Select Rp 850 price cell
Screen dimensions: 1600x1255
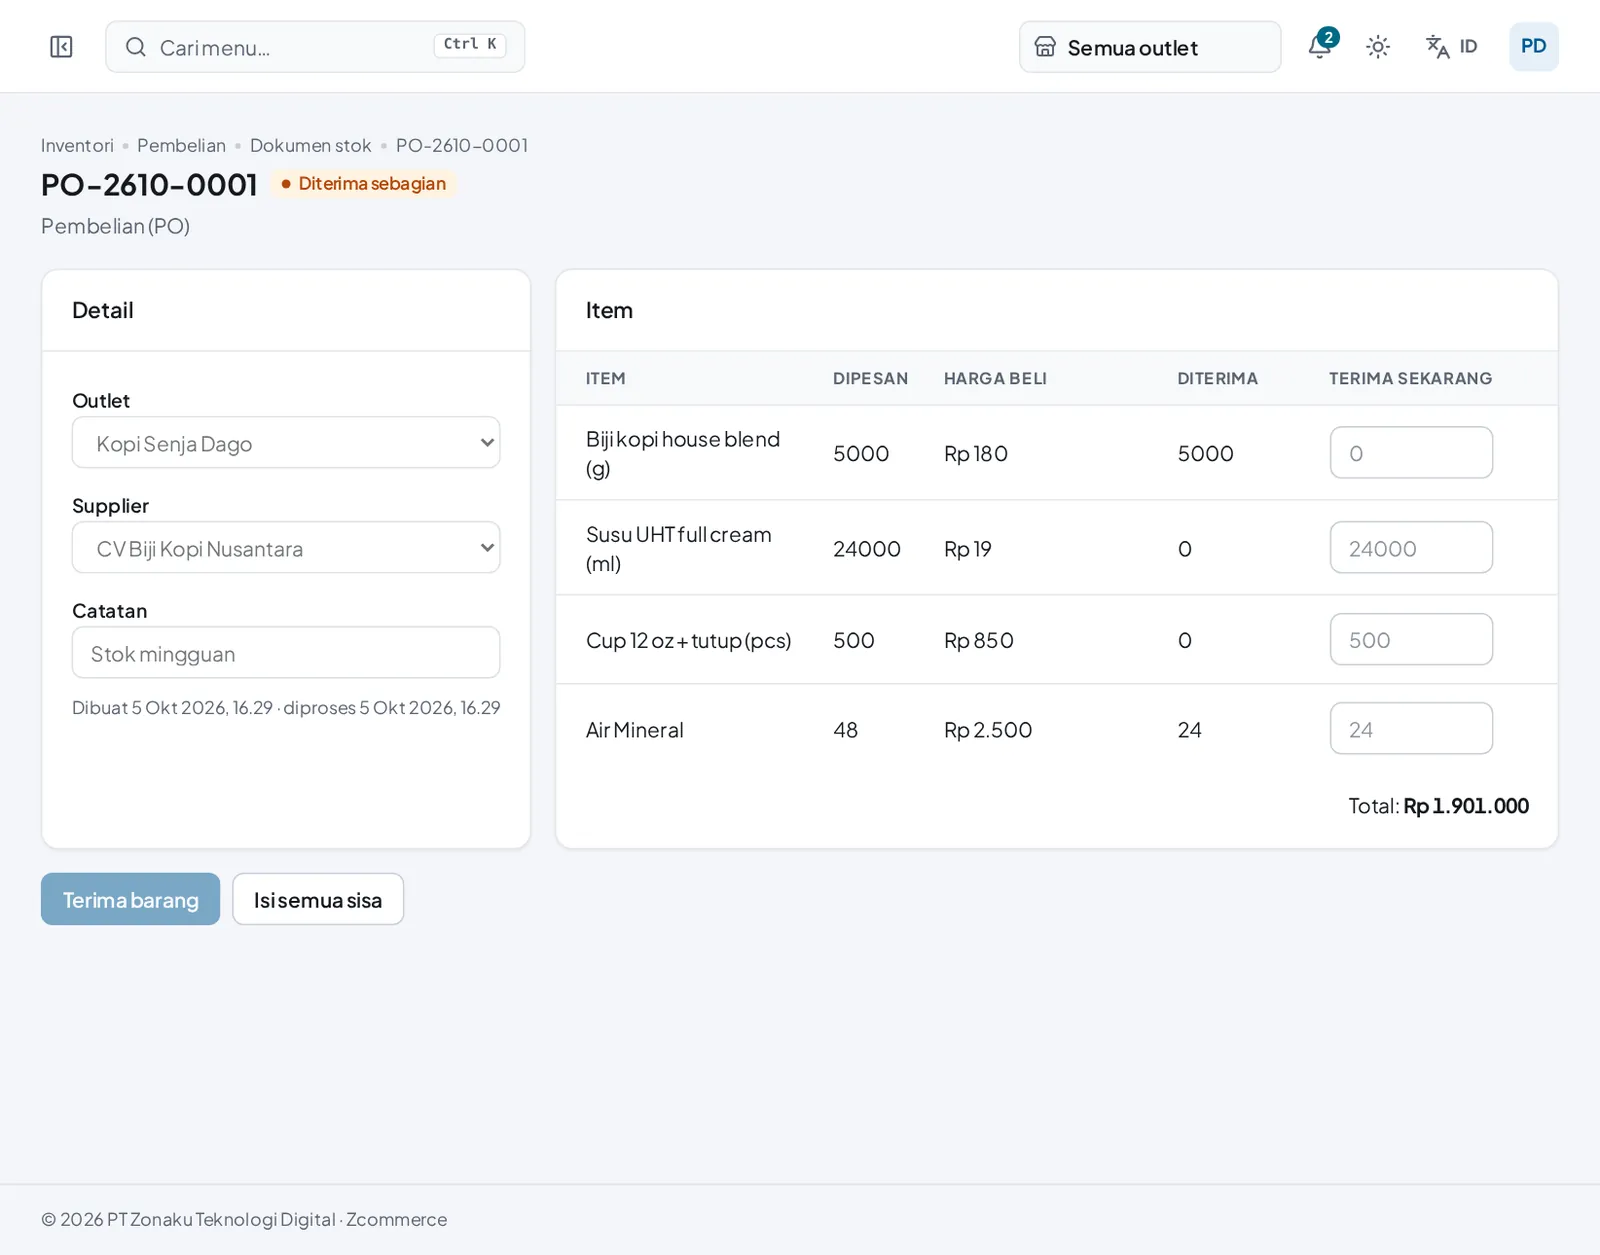pyautogui.click(x=979, y=640)
